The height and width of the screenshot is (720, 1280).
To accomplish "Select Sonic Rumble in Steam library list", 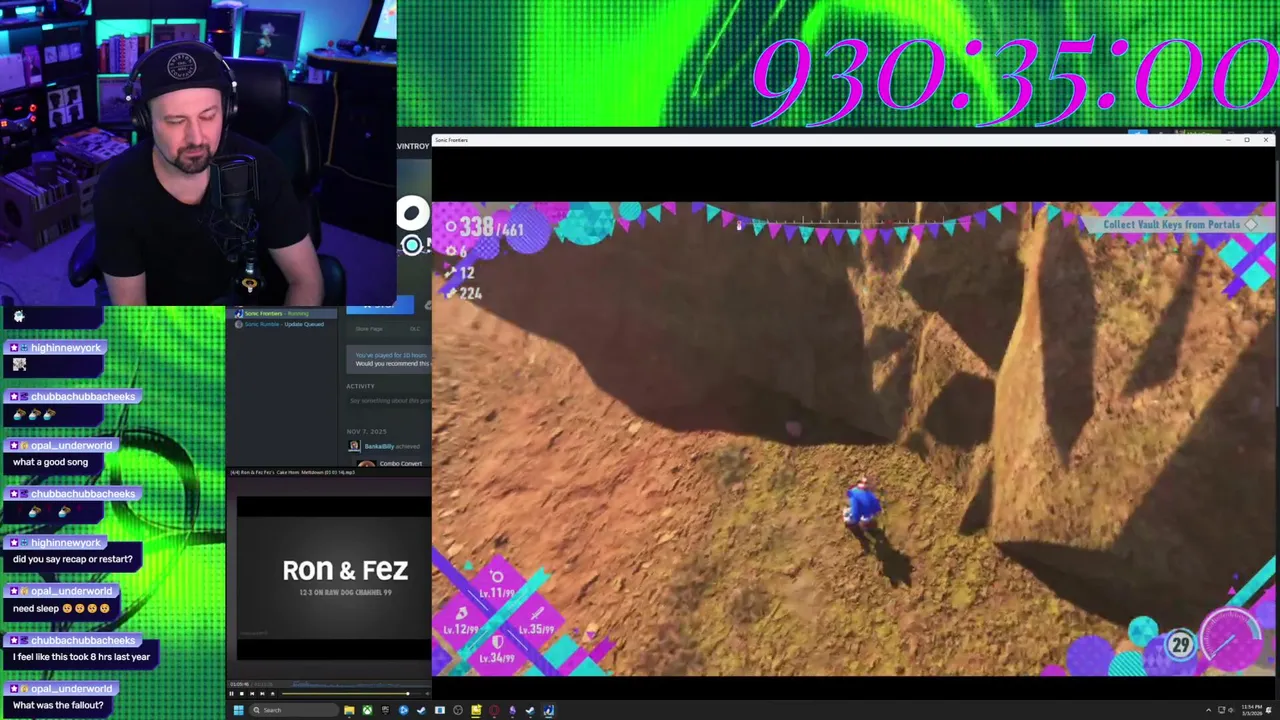I will tap(283, 324).
